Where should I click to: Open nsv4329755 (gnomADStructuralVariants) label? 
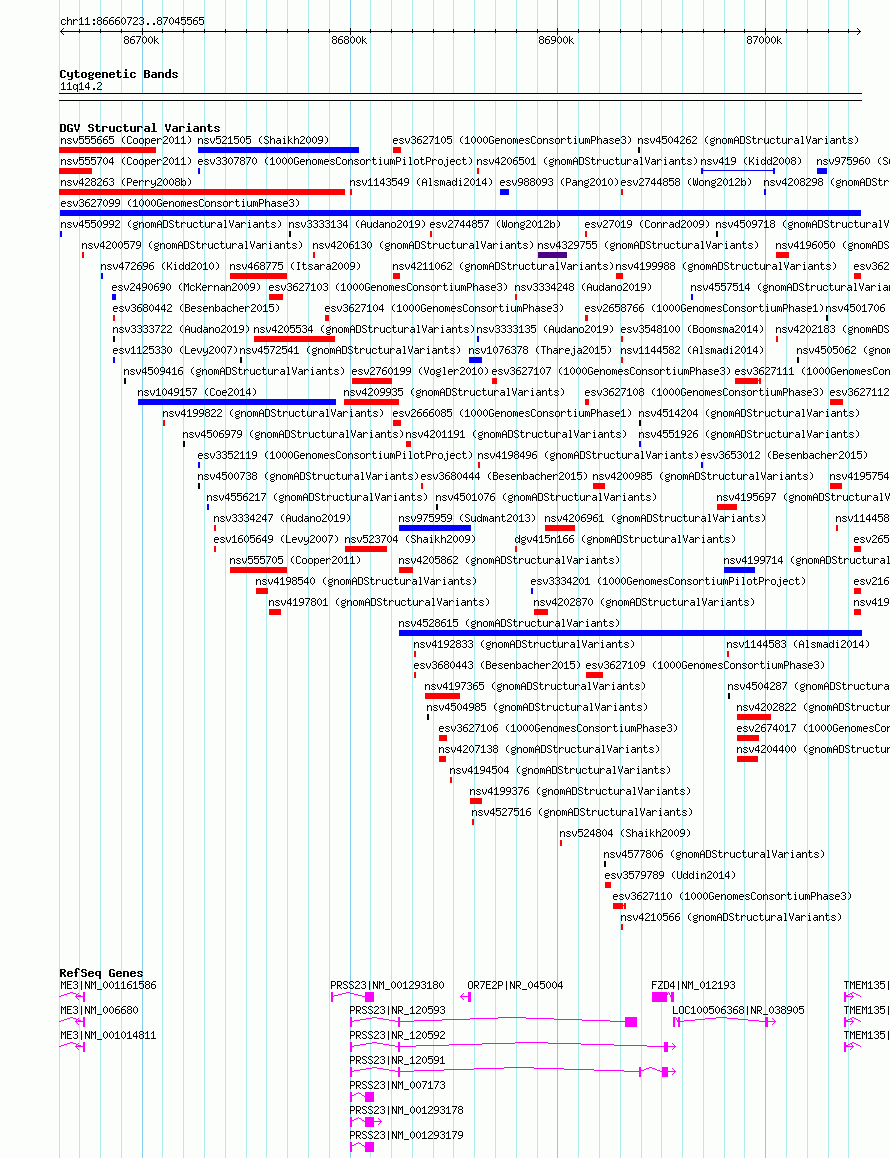[x=648, y=245]
